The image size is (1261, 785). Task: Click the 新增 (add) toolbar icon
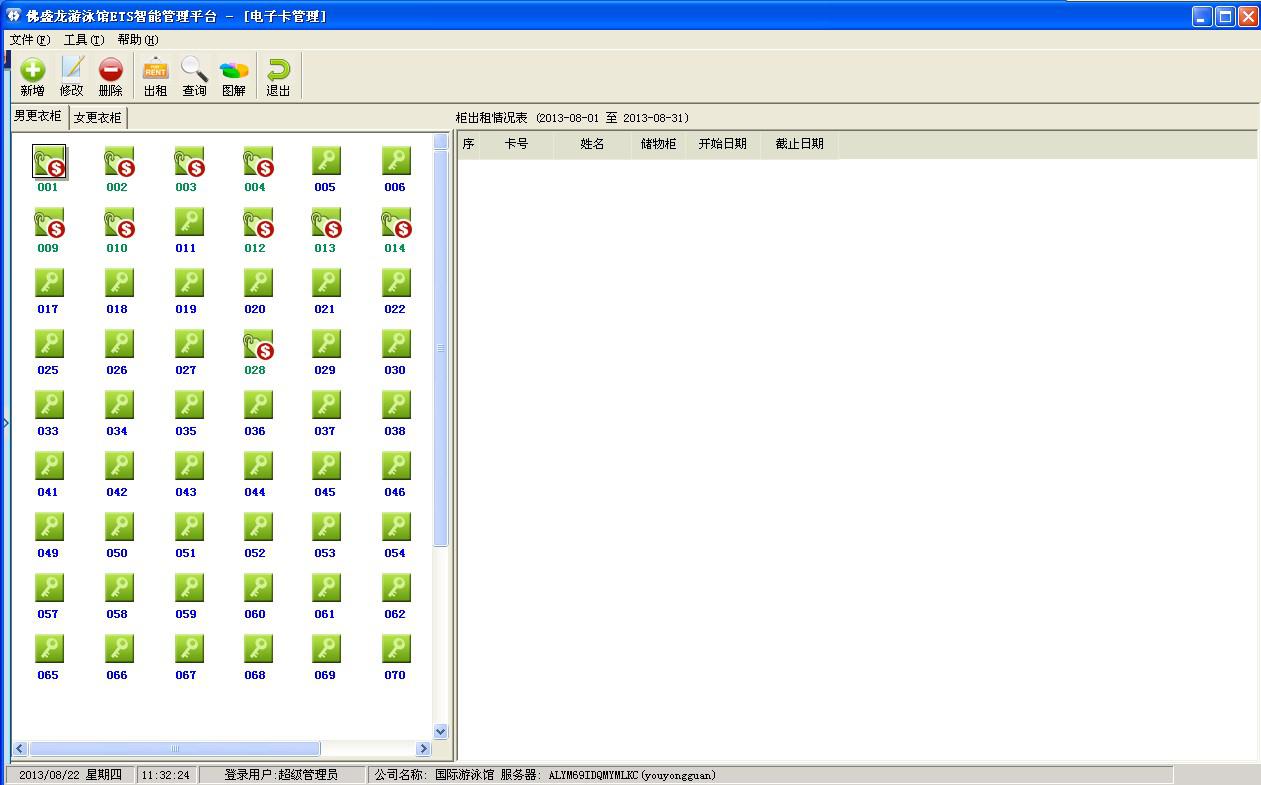pyautogui.click(x=32, y=76)
